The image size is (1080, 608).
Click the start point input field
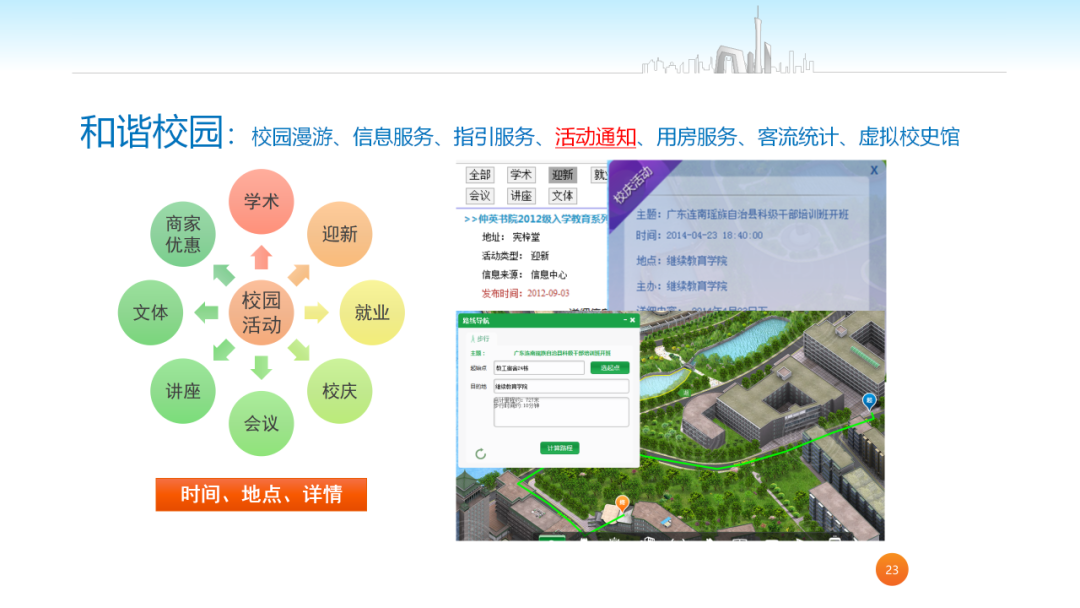pos(539,368)
